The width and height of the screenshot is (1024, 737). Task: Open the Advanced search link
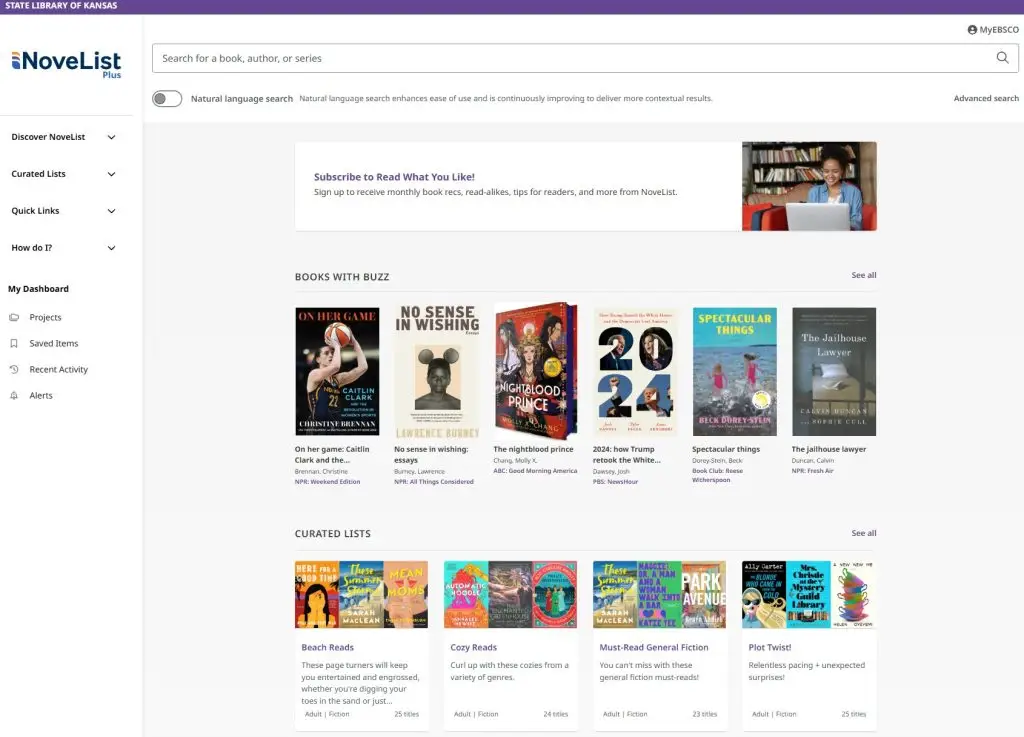985,99
